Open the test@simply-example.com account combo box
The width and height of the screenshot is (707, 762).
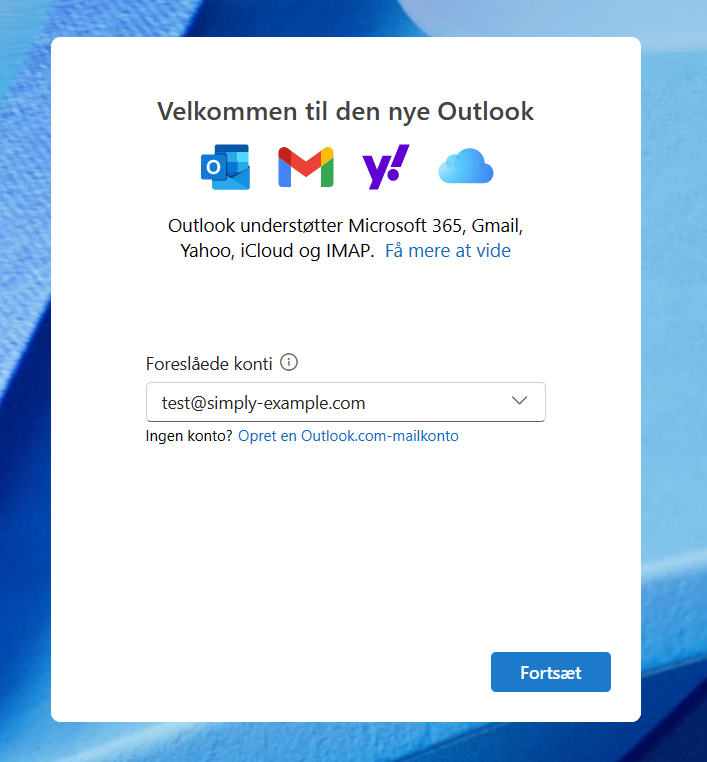pos(345,402)
